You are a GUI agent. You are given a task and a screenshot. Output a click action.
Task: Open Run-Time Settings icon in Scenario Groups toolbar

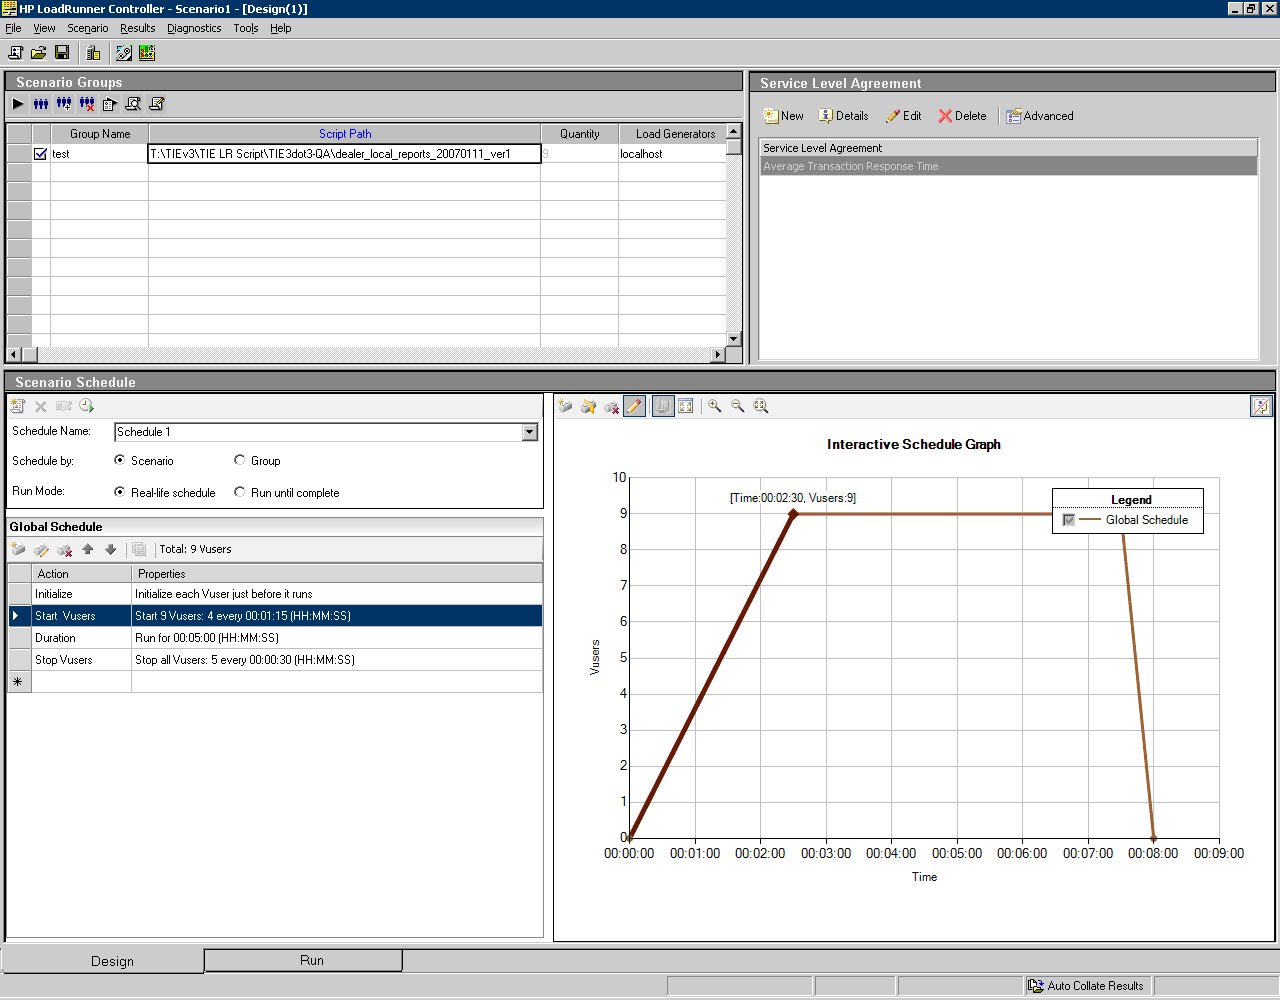[110, 104]
